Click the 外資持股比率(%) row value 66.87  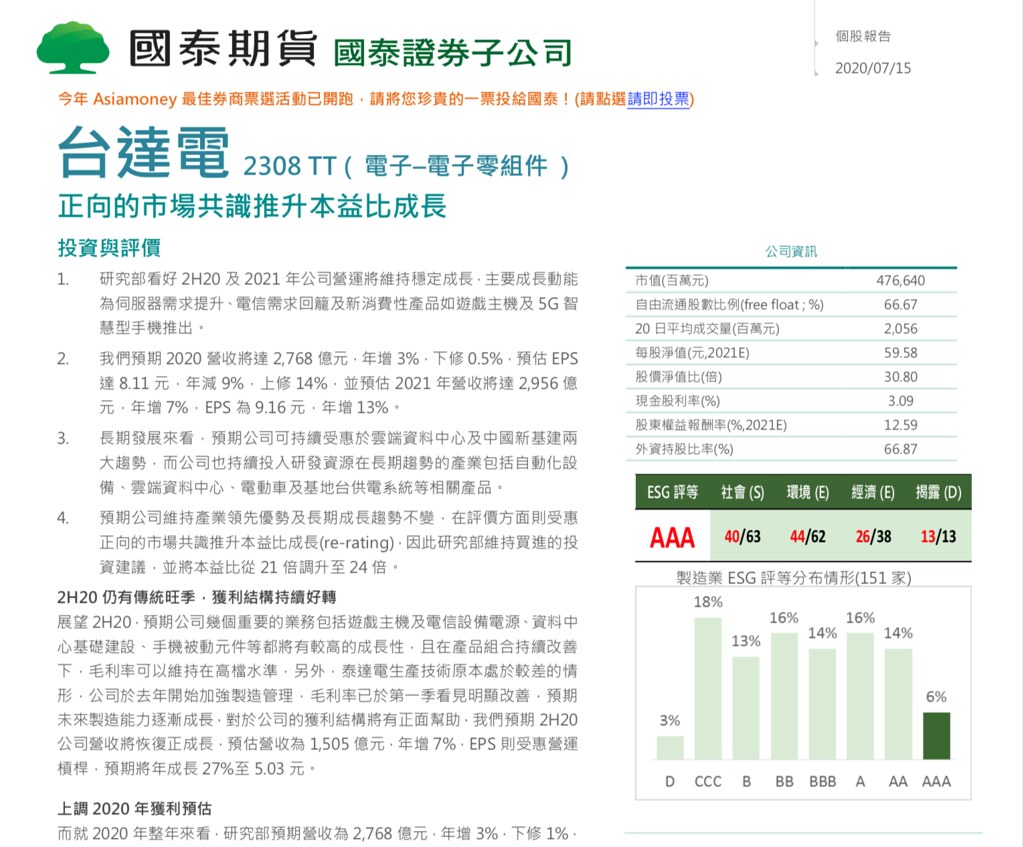pos(901,449)
